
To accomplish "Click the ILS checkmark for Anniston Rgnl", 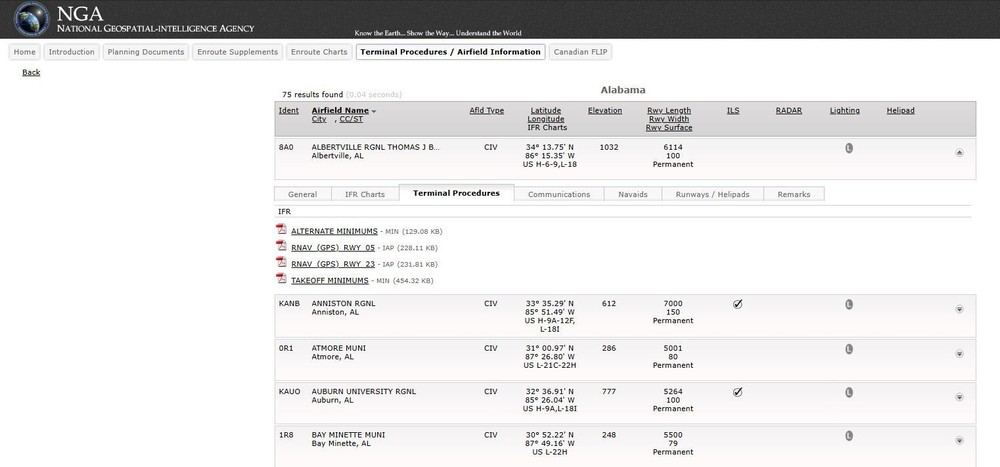I will pos(738,305).
